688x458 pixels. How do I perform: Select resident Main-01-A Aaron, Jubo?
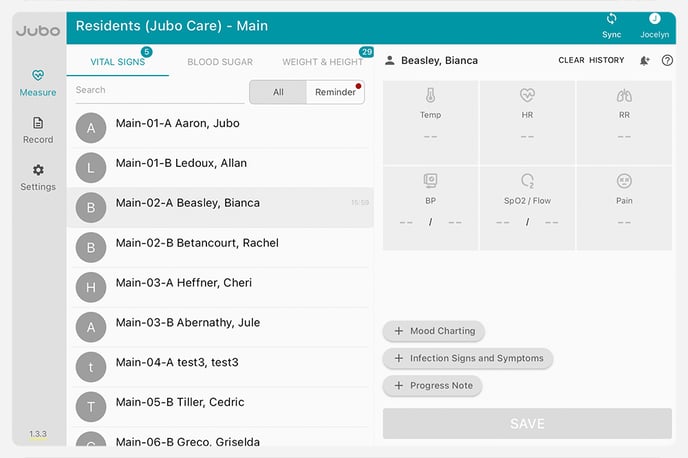coord(222,128)
